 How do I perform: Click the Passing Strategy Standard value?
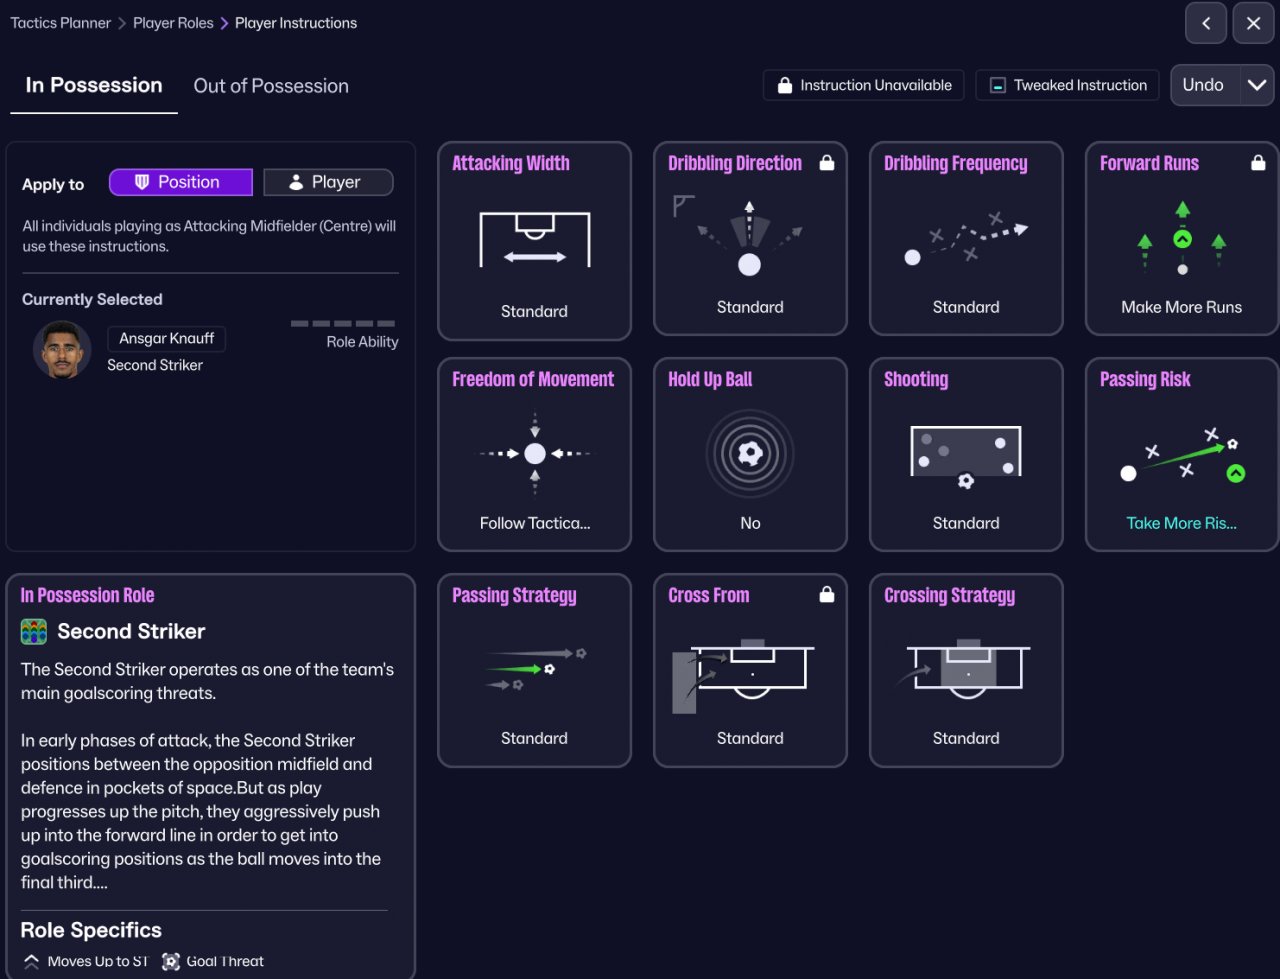tap(535, 738)
